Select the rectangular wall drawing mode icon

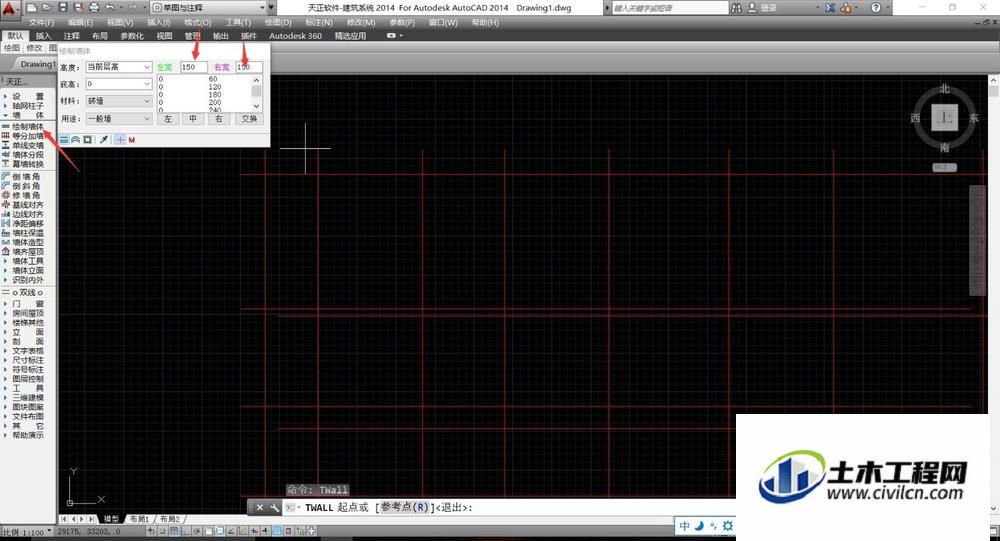click(x=87, y=140)
